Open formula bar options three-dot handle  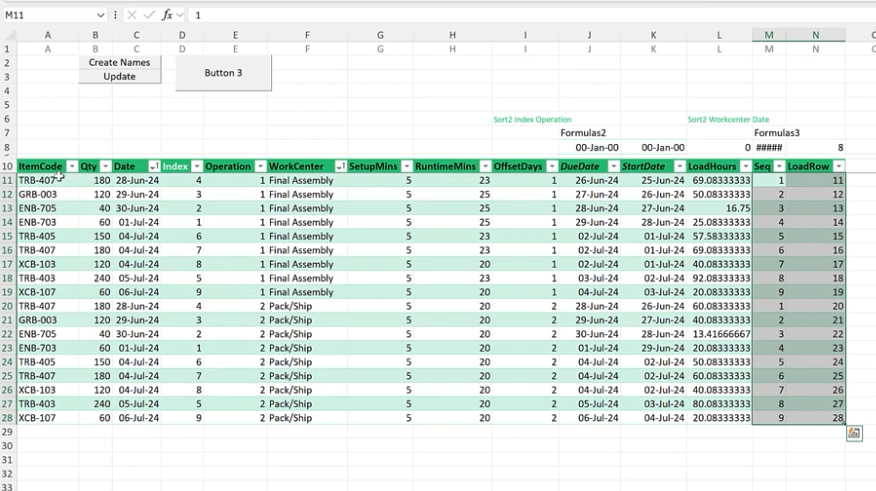click(115, 15)
